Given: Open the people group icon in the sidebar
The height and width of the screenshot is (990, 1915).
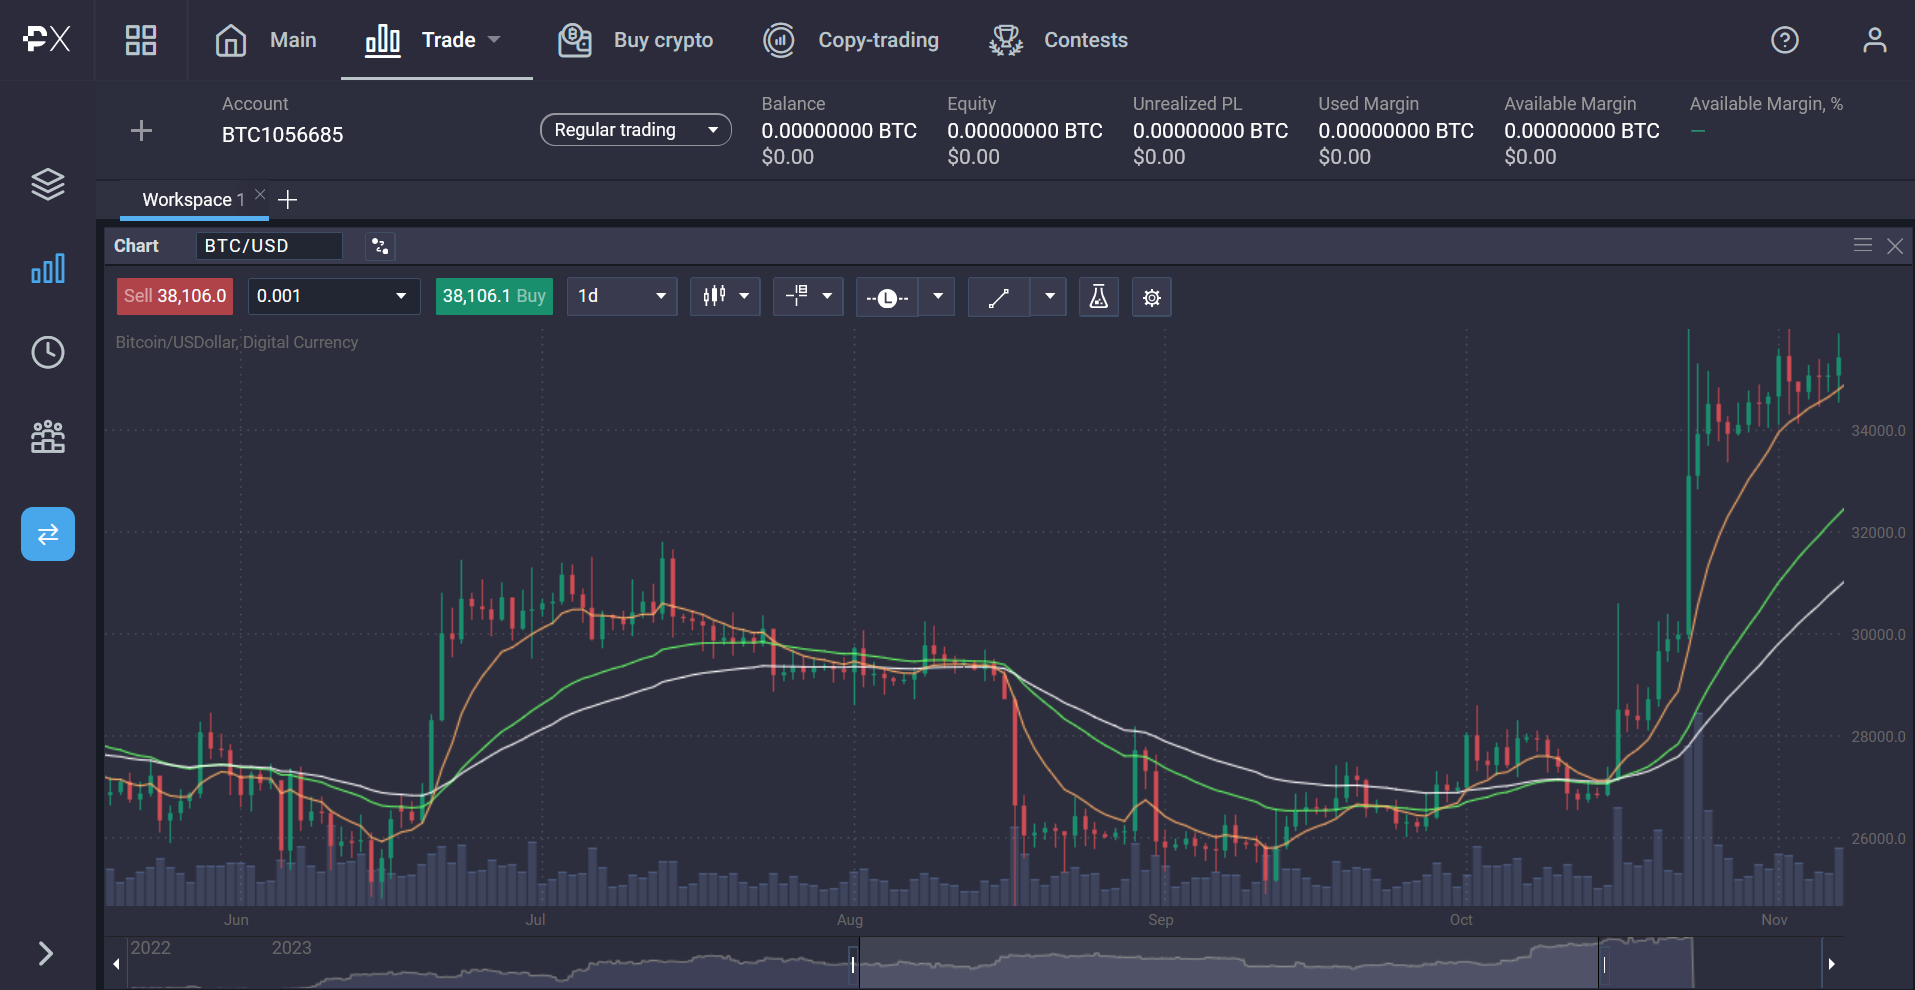Looking at the screenshot, I should [48, 436].
